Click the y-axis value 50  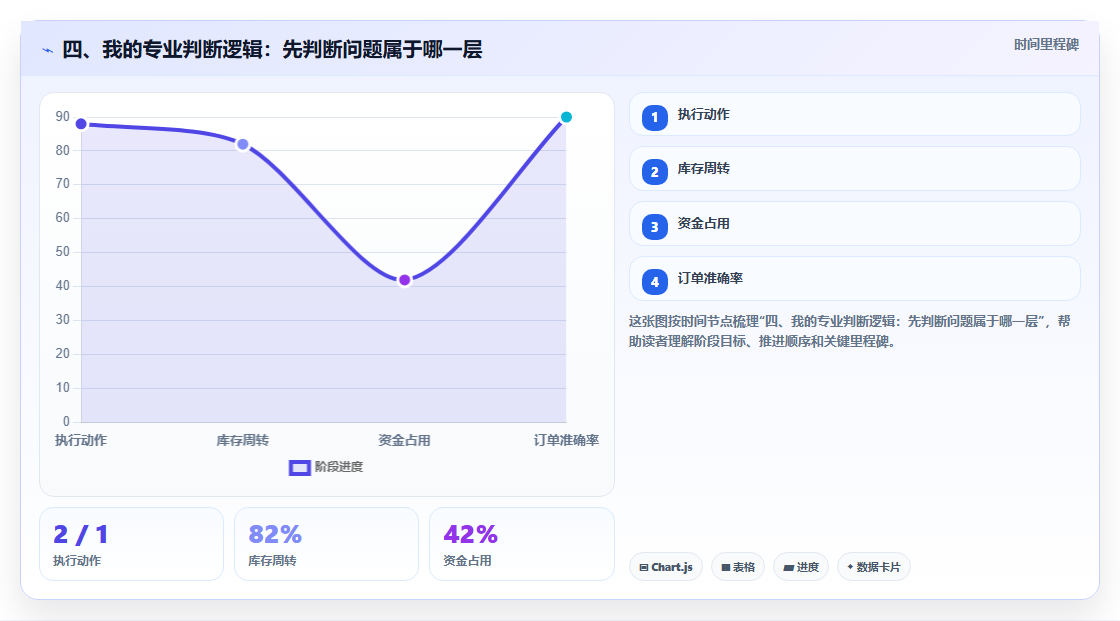(x=63, y=252)
